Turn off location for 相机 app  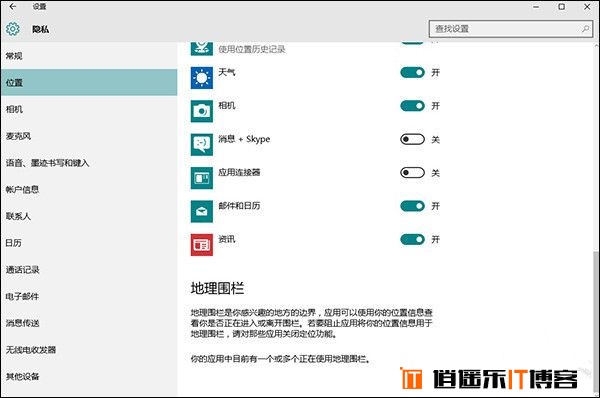coord(412,106)
